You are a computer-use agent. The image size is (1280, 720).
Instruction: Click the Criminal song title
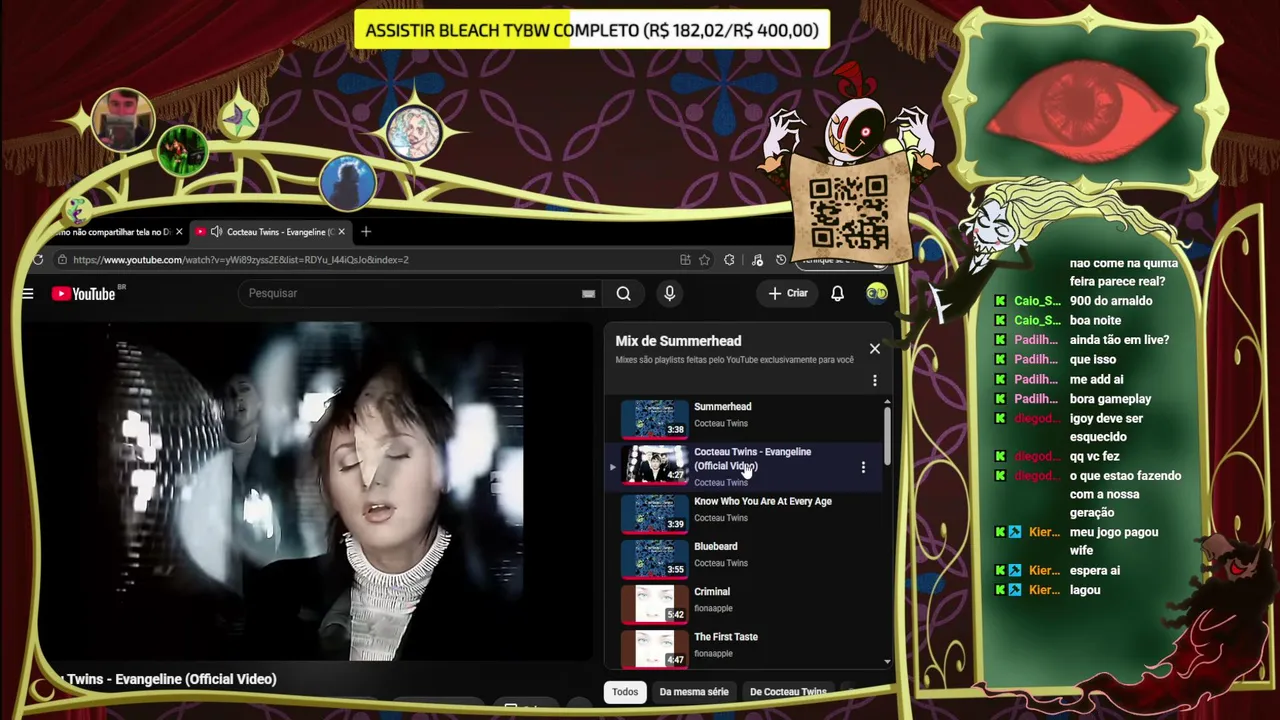[x=712, y=592]
